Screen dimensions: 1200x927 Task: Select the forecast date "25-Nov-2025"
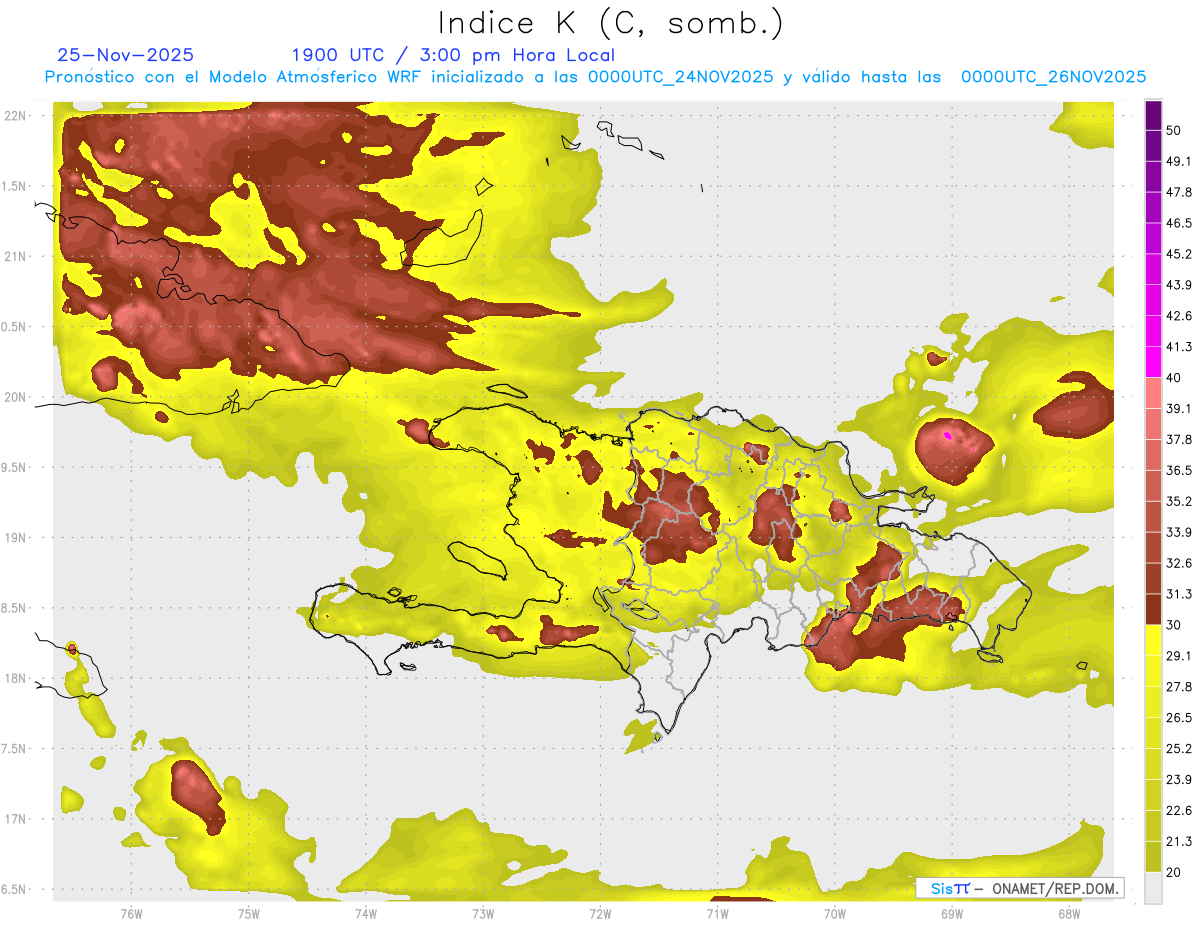click(x=126, y=55)
